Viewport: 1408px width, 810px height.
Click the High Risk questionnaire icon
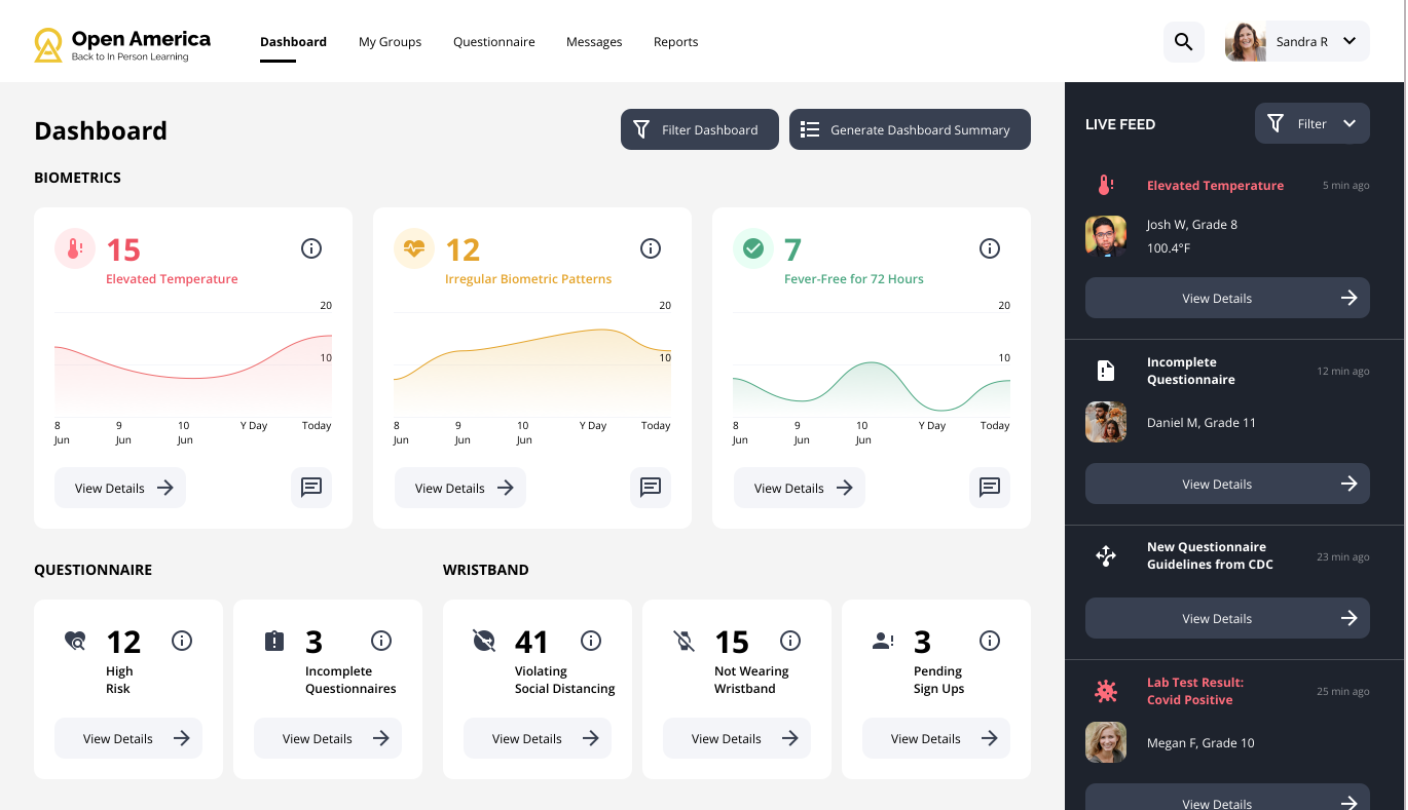(x=75, y=641)
